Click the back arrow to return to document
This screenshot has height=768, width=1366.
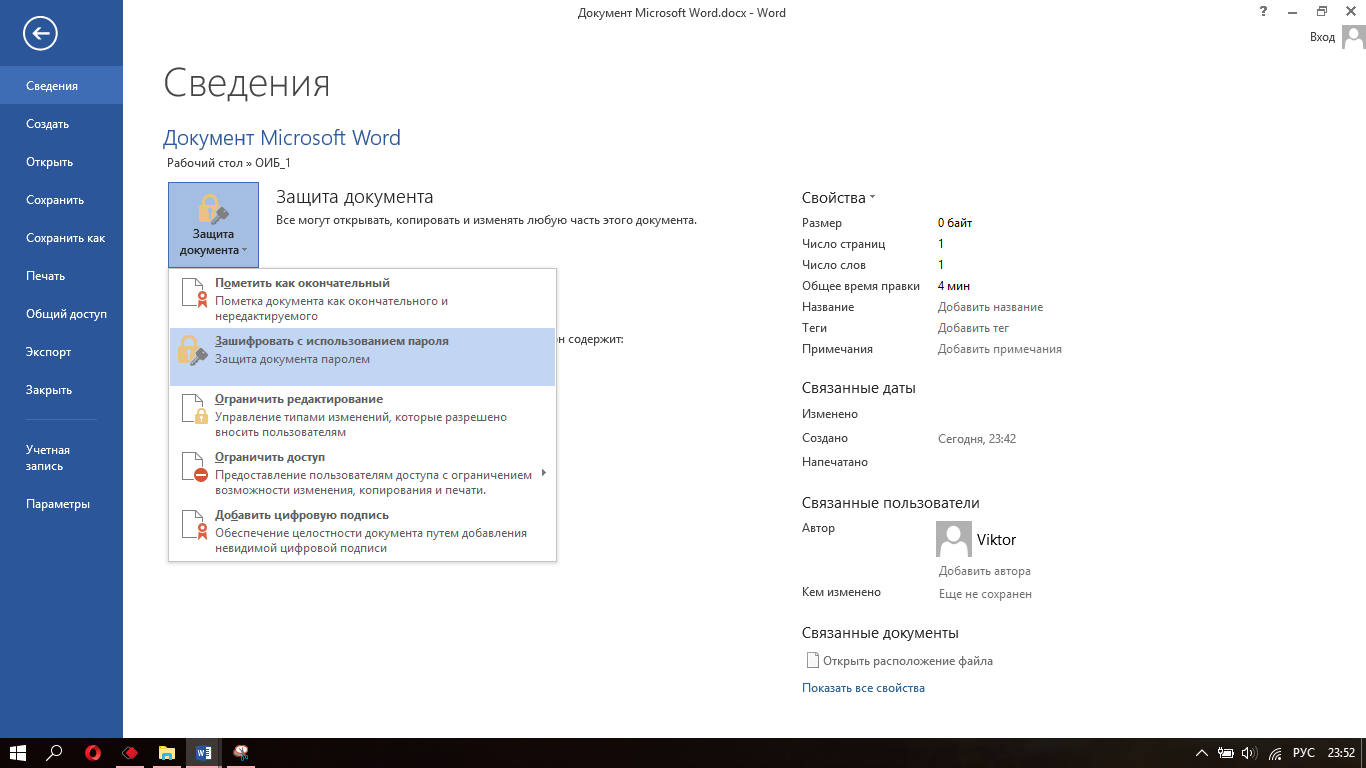coord(41,34)
